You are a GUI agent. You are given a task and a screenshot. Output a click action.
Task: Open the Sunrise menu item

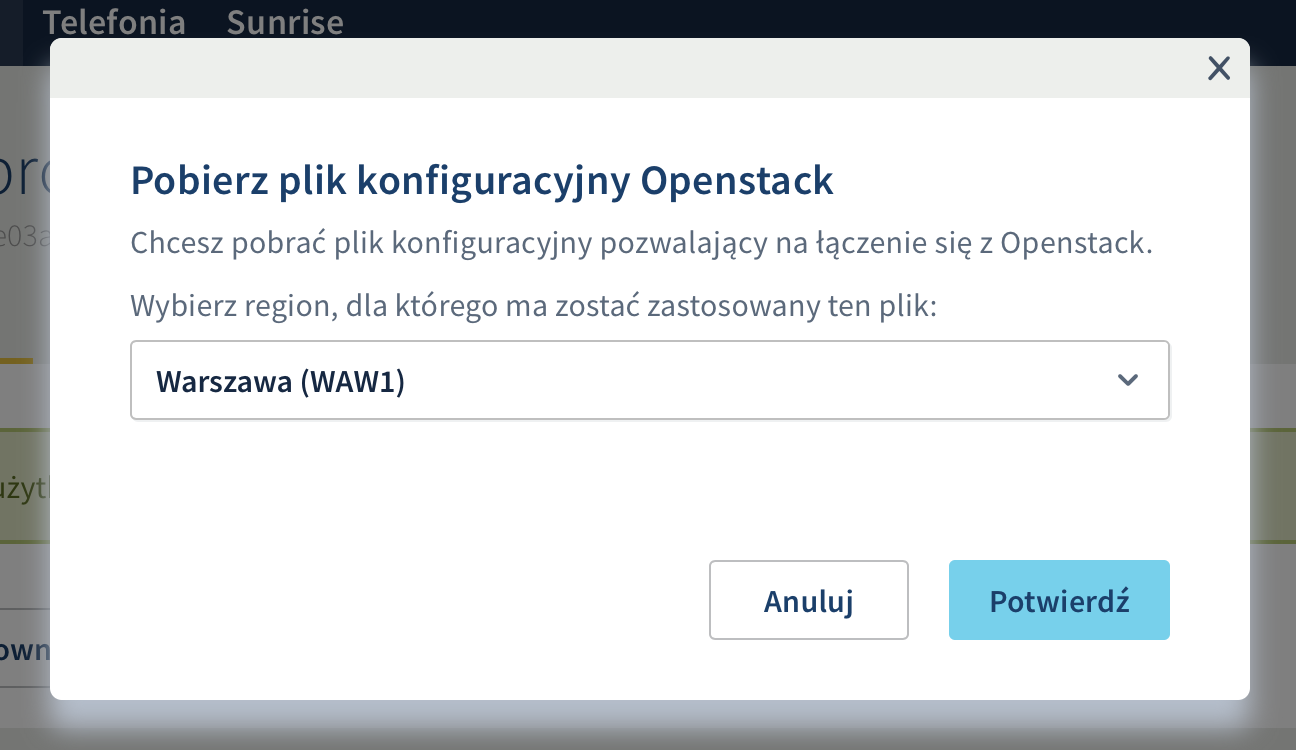tap(285, 22)
